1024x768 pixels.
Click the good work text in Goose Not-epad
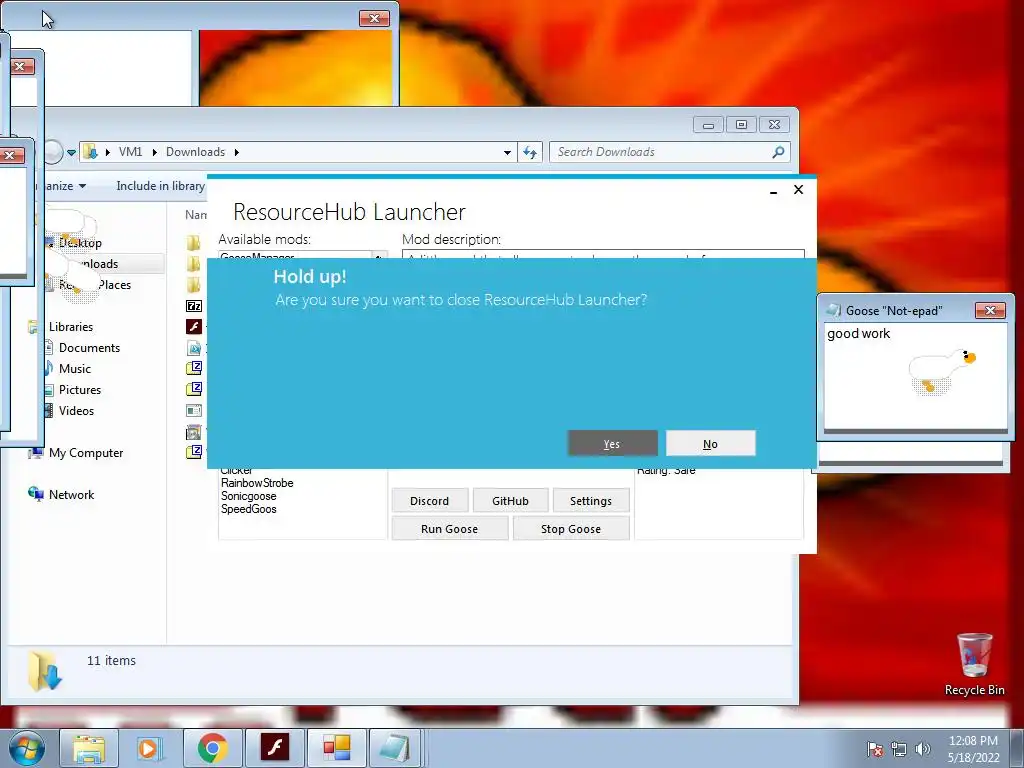[858, 333]
